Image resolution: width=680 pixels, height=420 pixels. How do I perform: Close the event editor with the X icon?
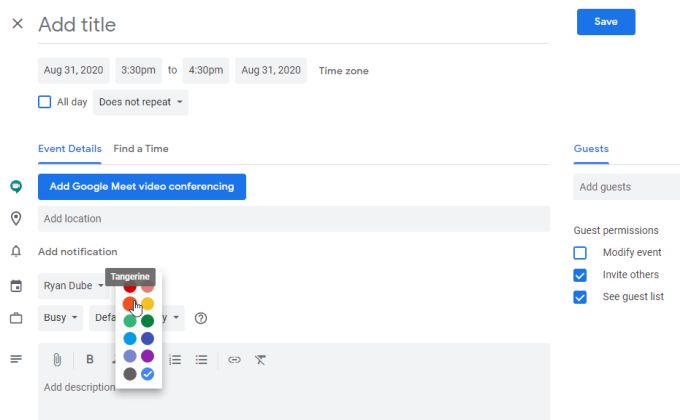click(x=17, y=23)
